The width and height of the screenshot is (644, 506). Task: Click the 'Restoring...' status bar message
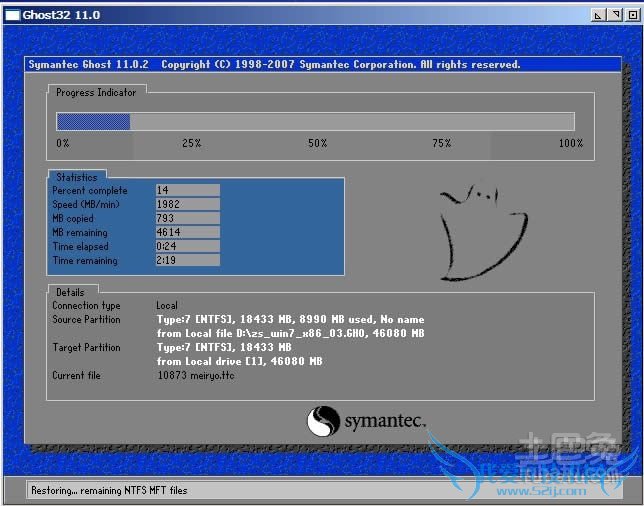tap(109, 490)
